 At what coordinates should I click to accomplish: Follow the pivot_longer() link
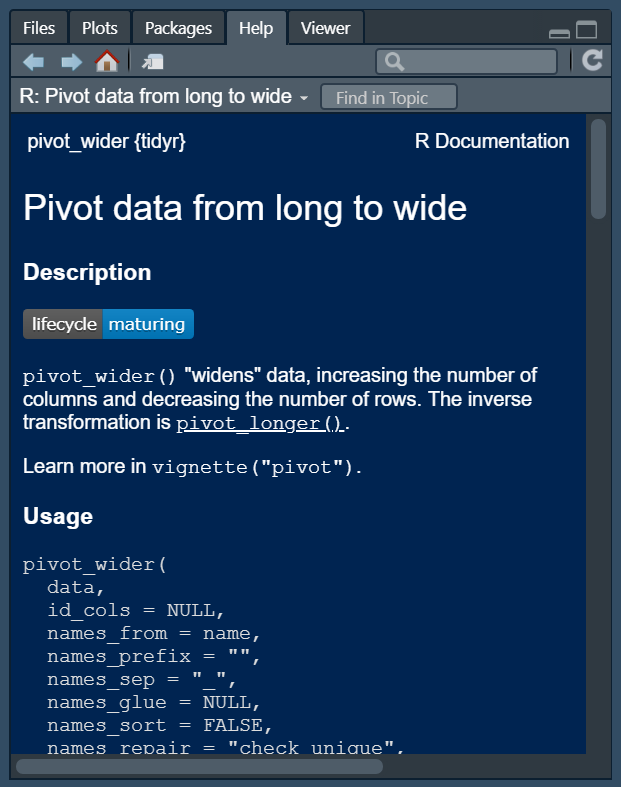click(261, 423)
